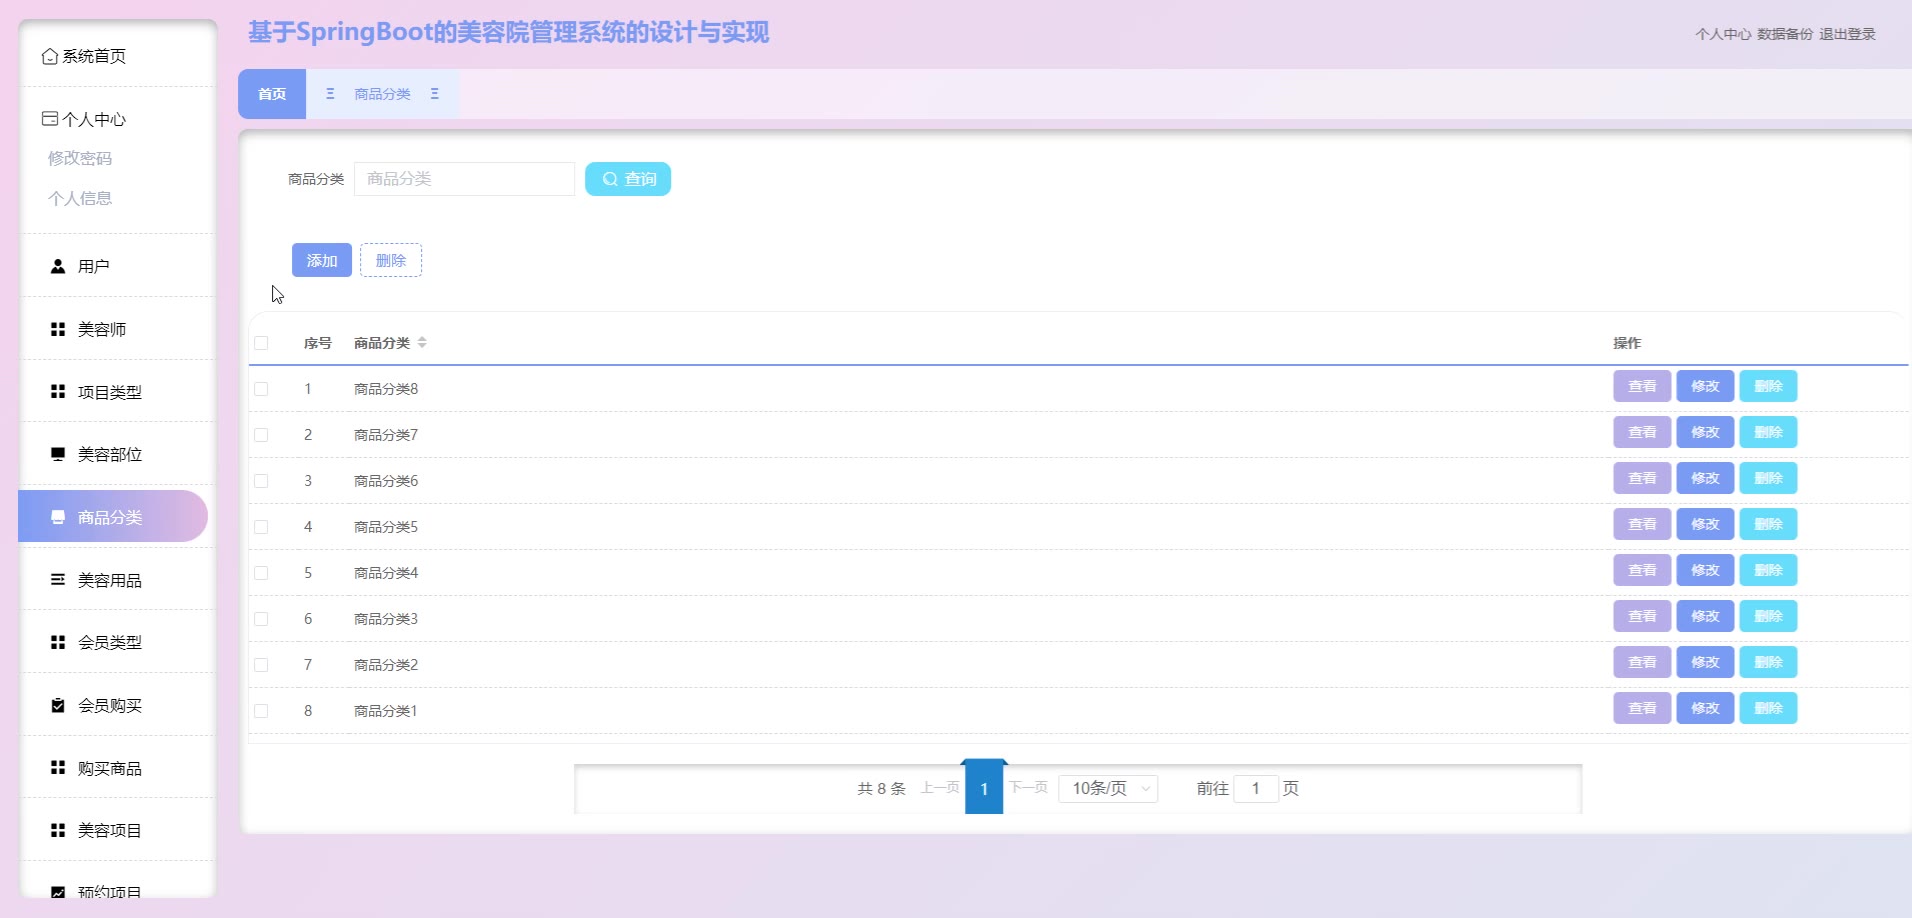View row 商品分类8 with 查看
The height and width of the screenshot is (918, 1912).
coord(1642,386)
